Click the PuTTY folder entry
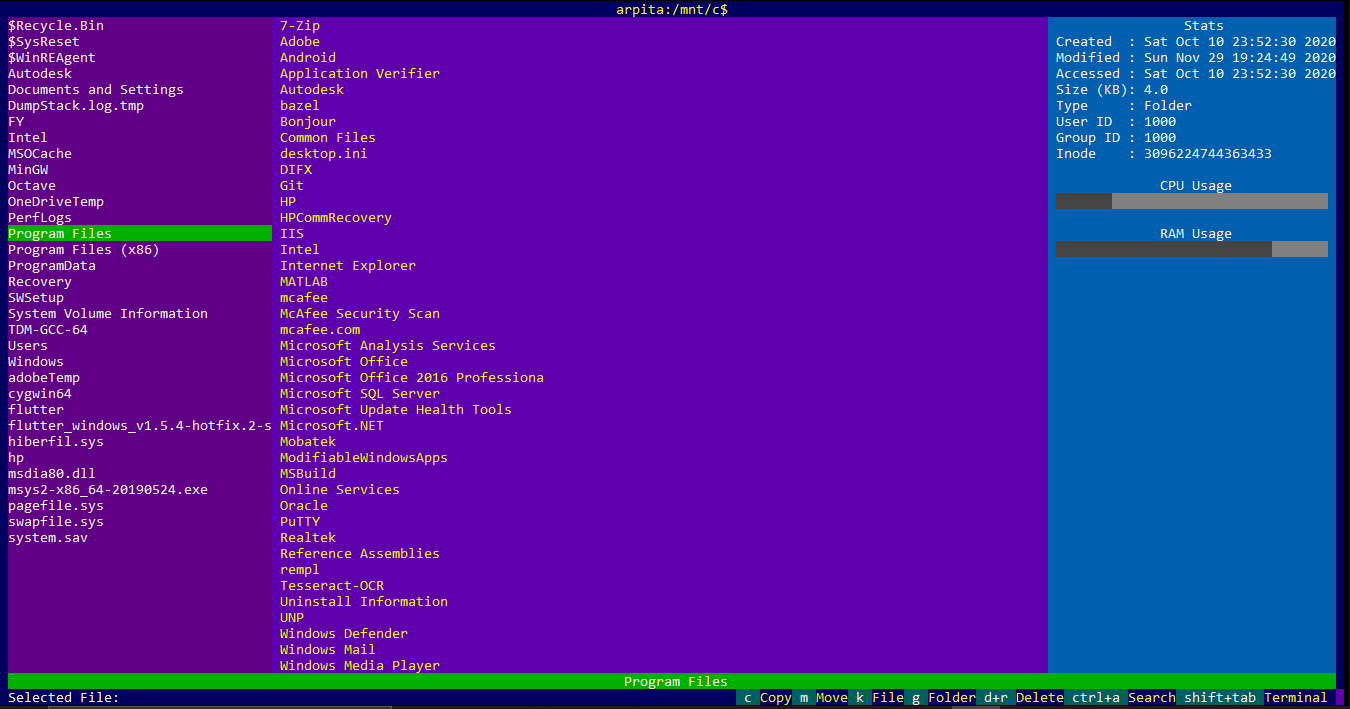The height and width of the screenshot is (709, 1350). (300, 521)
